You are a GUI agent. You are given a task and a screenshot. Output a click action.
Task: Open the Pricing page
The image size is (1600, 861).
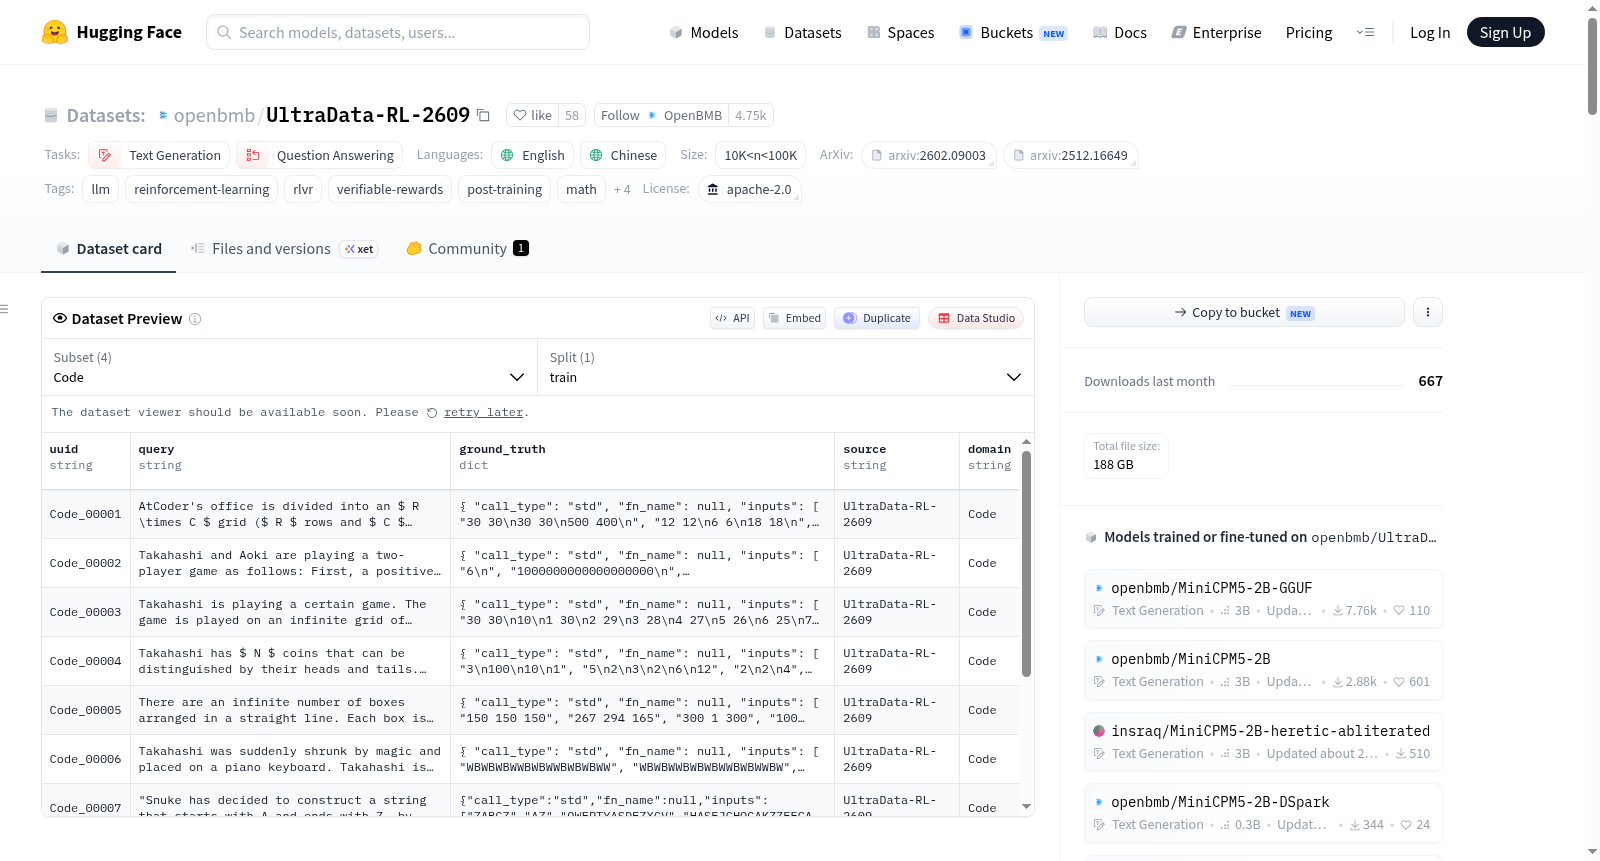(x=1309, y=32)
